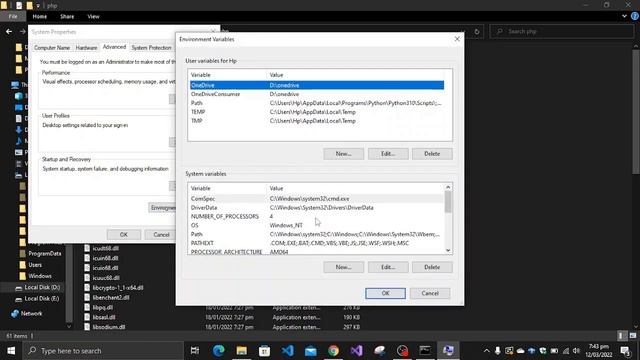640x360 pixels.
Task: Select ProgramData folder in sidebar
Action: point(45,253)
